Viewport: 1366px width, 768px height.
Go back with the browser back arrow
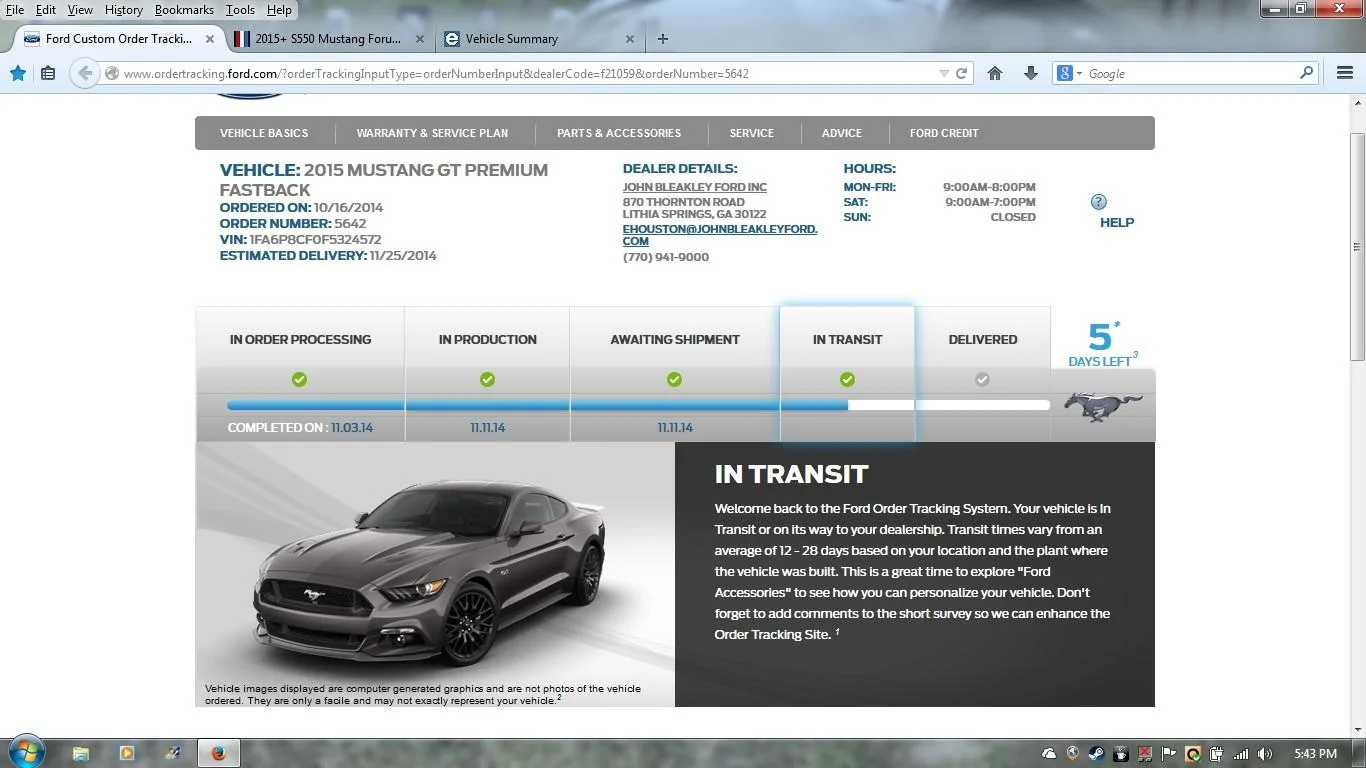click(85, 73)
